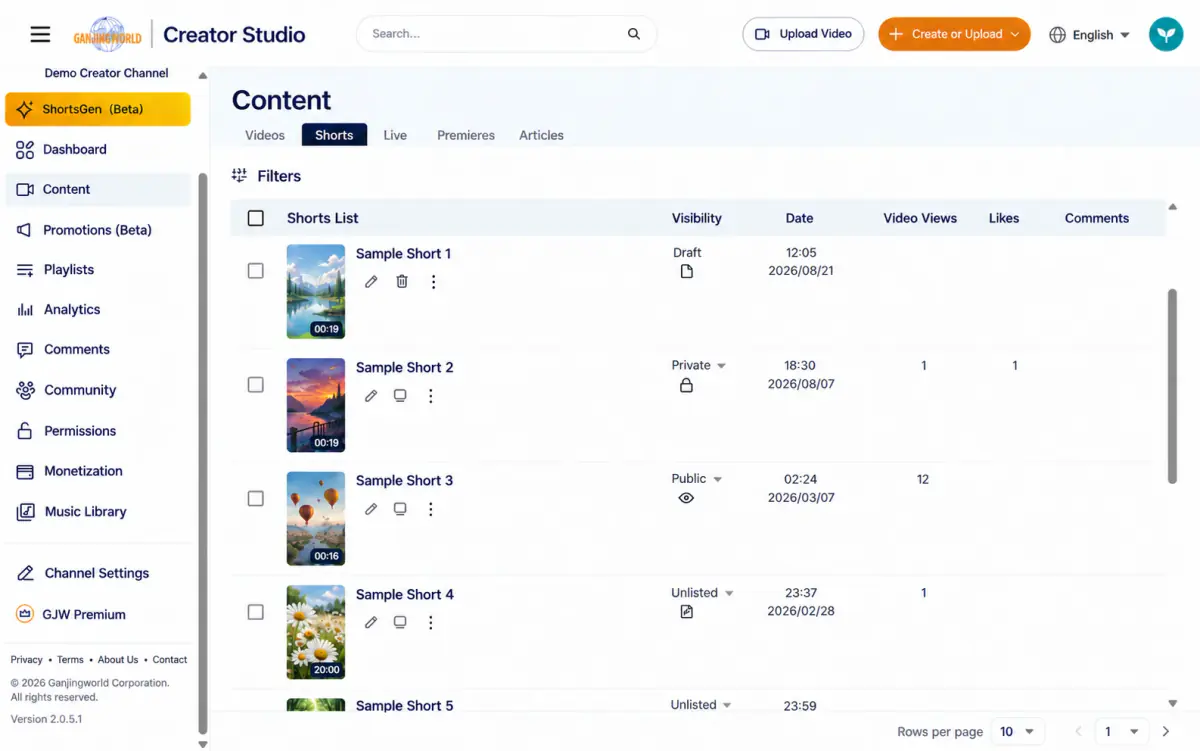Click the globe language icon
1200x751 pixels.
point(1057,35)
